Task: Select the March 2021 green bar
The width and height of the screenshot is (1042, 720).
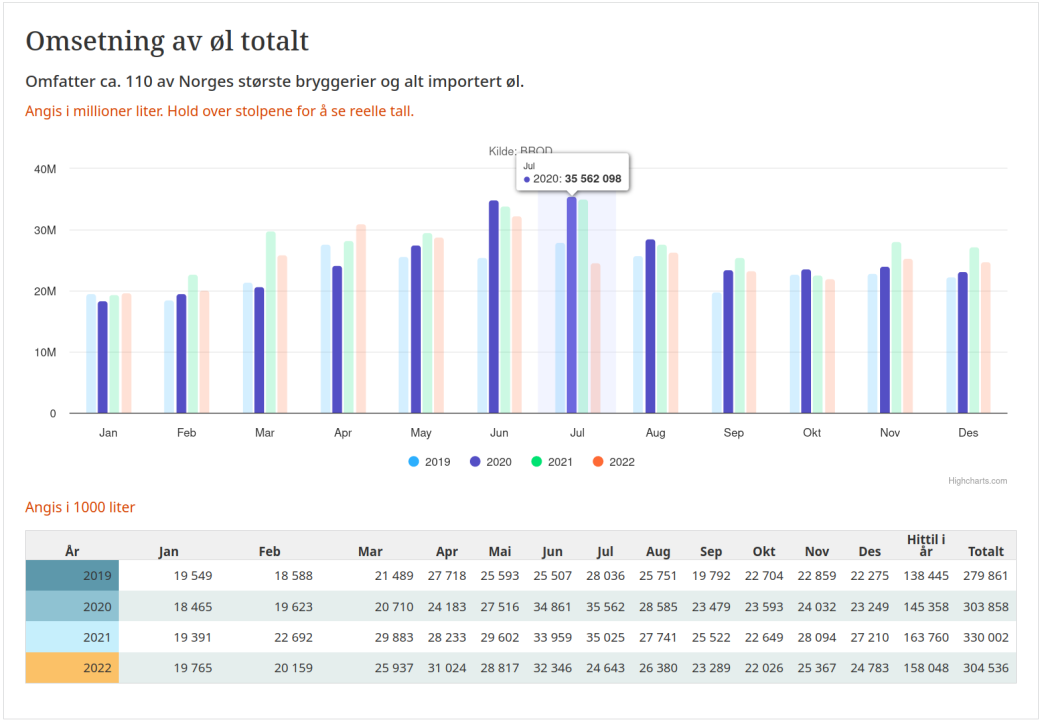Action: [x=270, y=322]
